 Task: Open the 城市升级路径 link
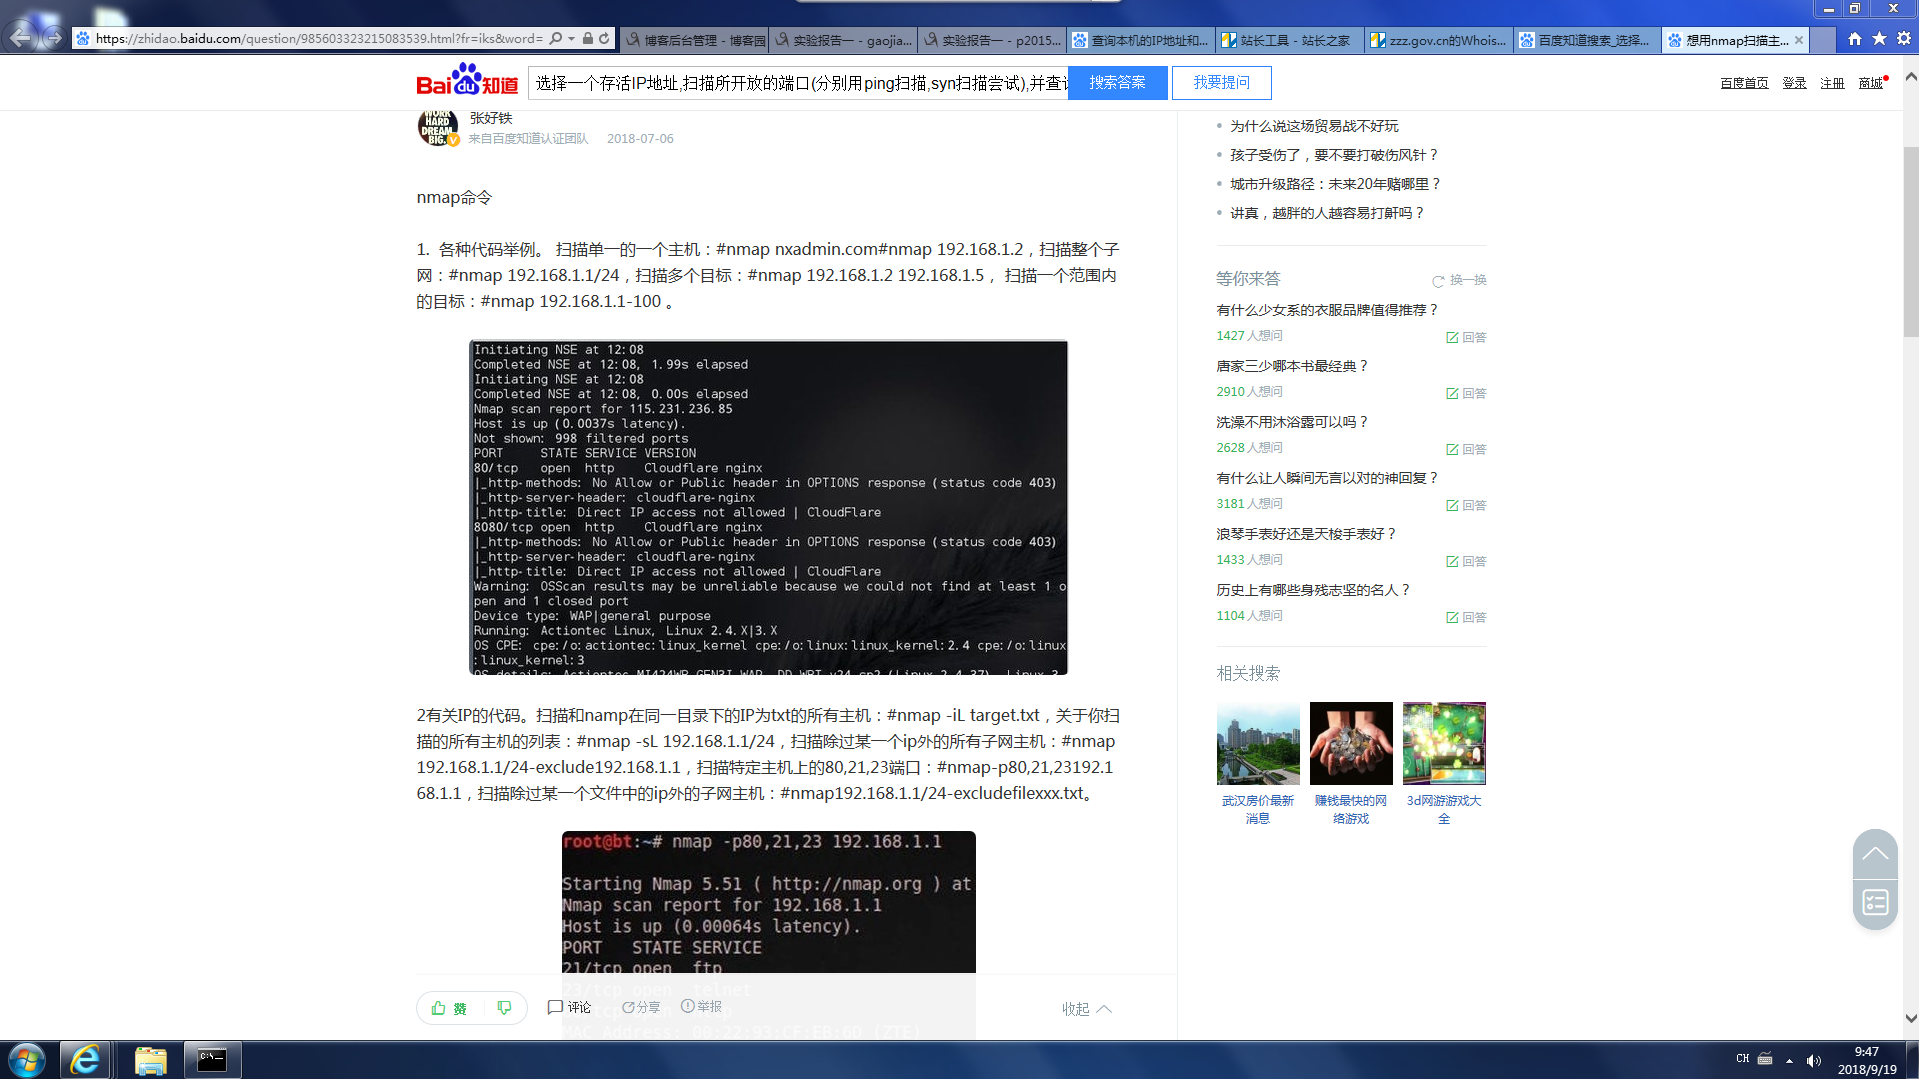pyautogui.click(x=1336, y=184)
